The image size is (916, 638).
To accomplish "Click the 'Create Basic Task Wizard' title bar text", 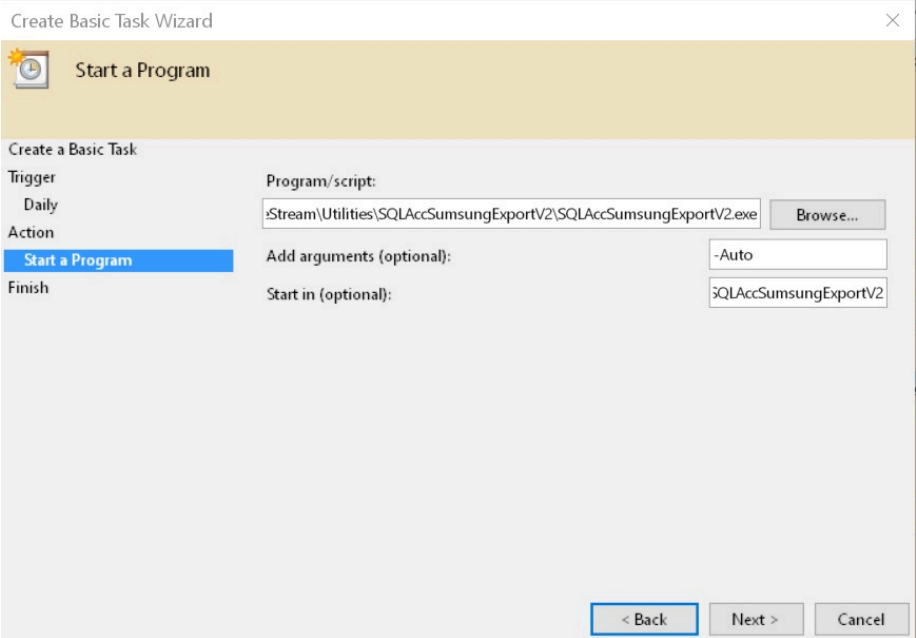I will [111, 20].
